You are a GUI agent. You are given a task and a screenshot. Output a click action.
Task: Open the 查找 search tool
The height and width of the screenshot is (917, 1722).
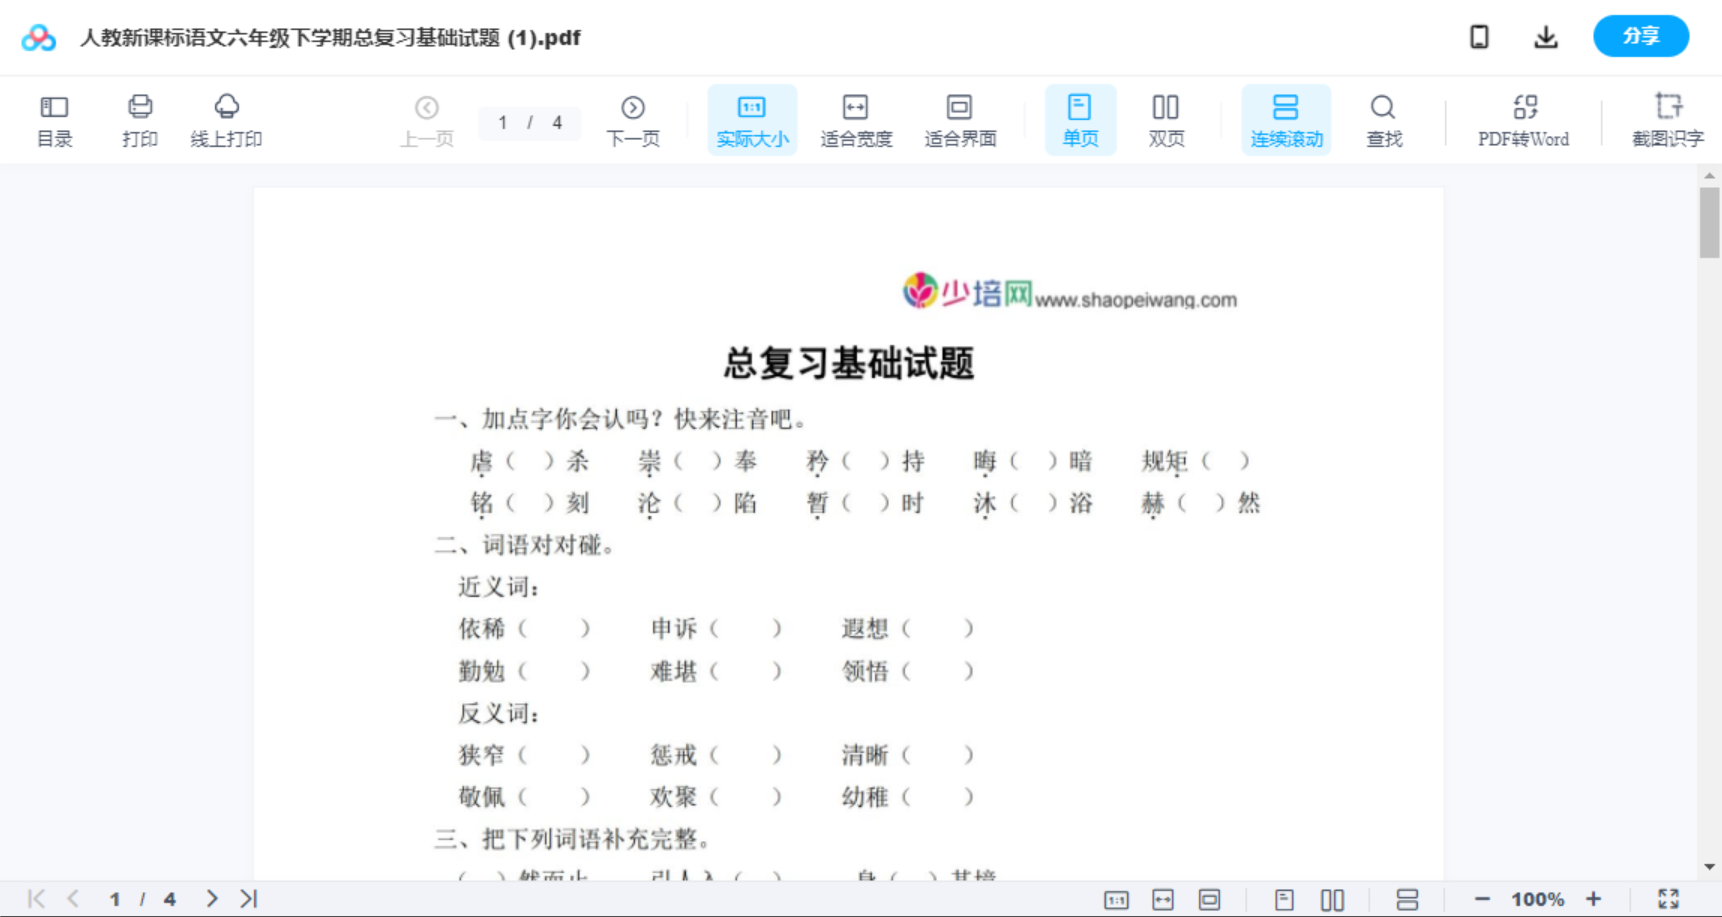(x=1383, y=119)
